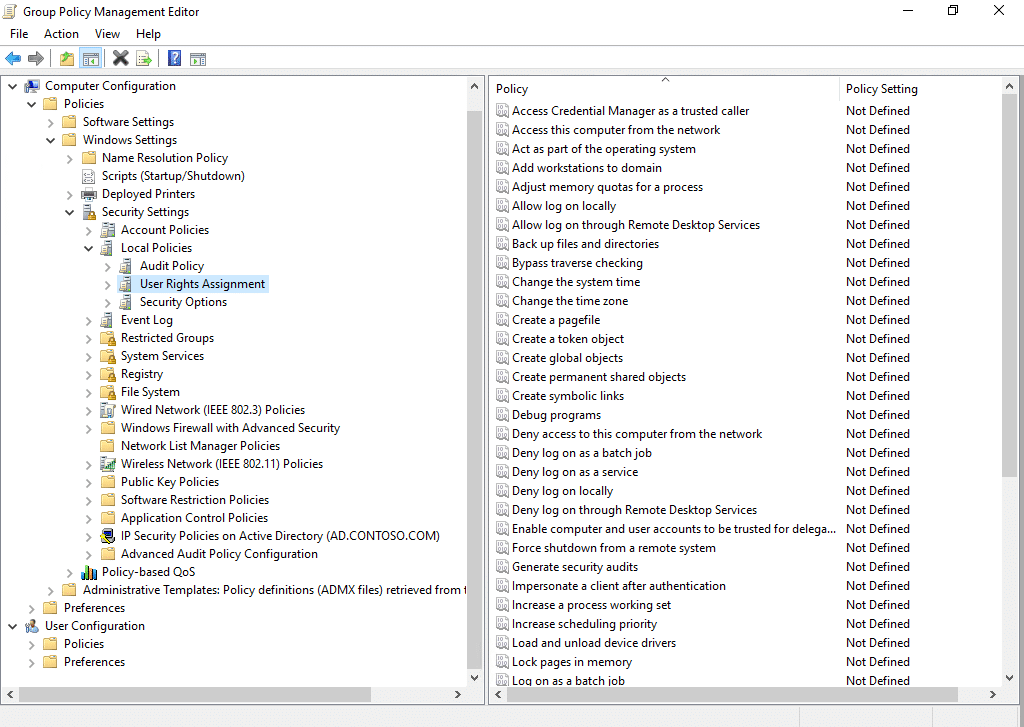Click the Back arrow toolbar icon
The width and height of the screenshot is (1024, 727).
[x=13, y=59]
